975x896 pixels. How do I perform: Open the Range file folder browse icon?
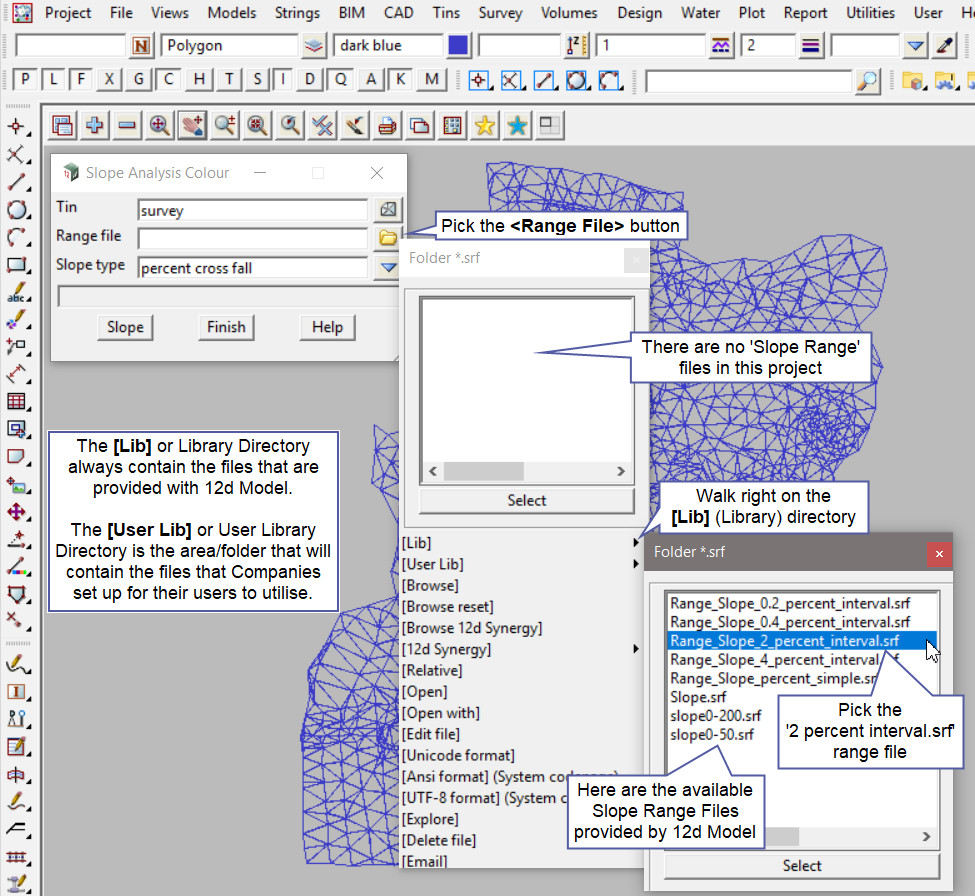(x=387, y=238)
